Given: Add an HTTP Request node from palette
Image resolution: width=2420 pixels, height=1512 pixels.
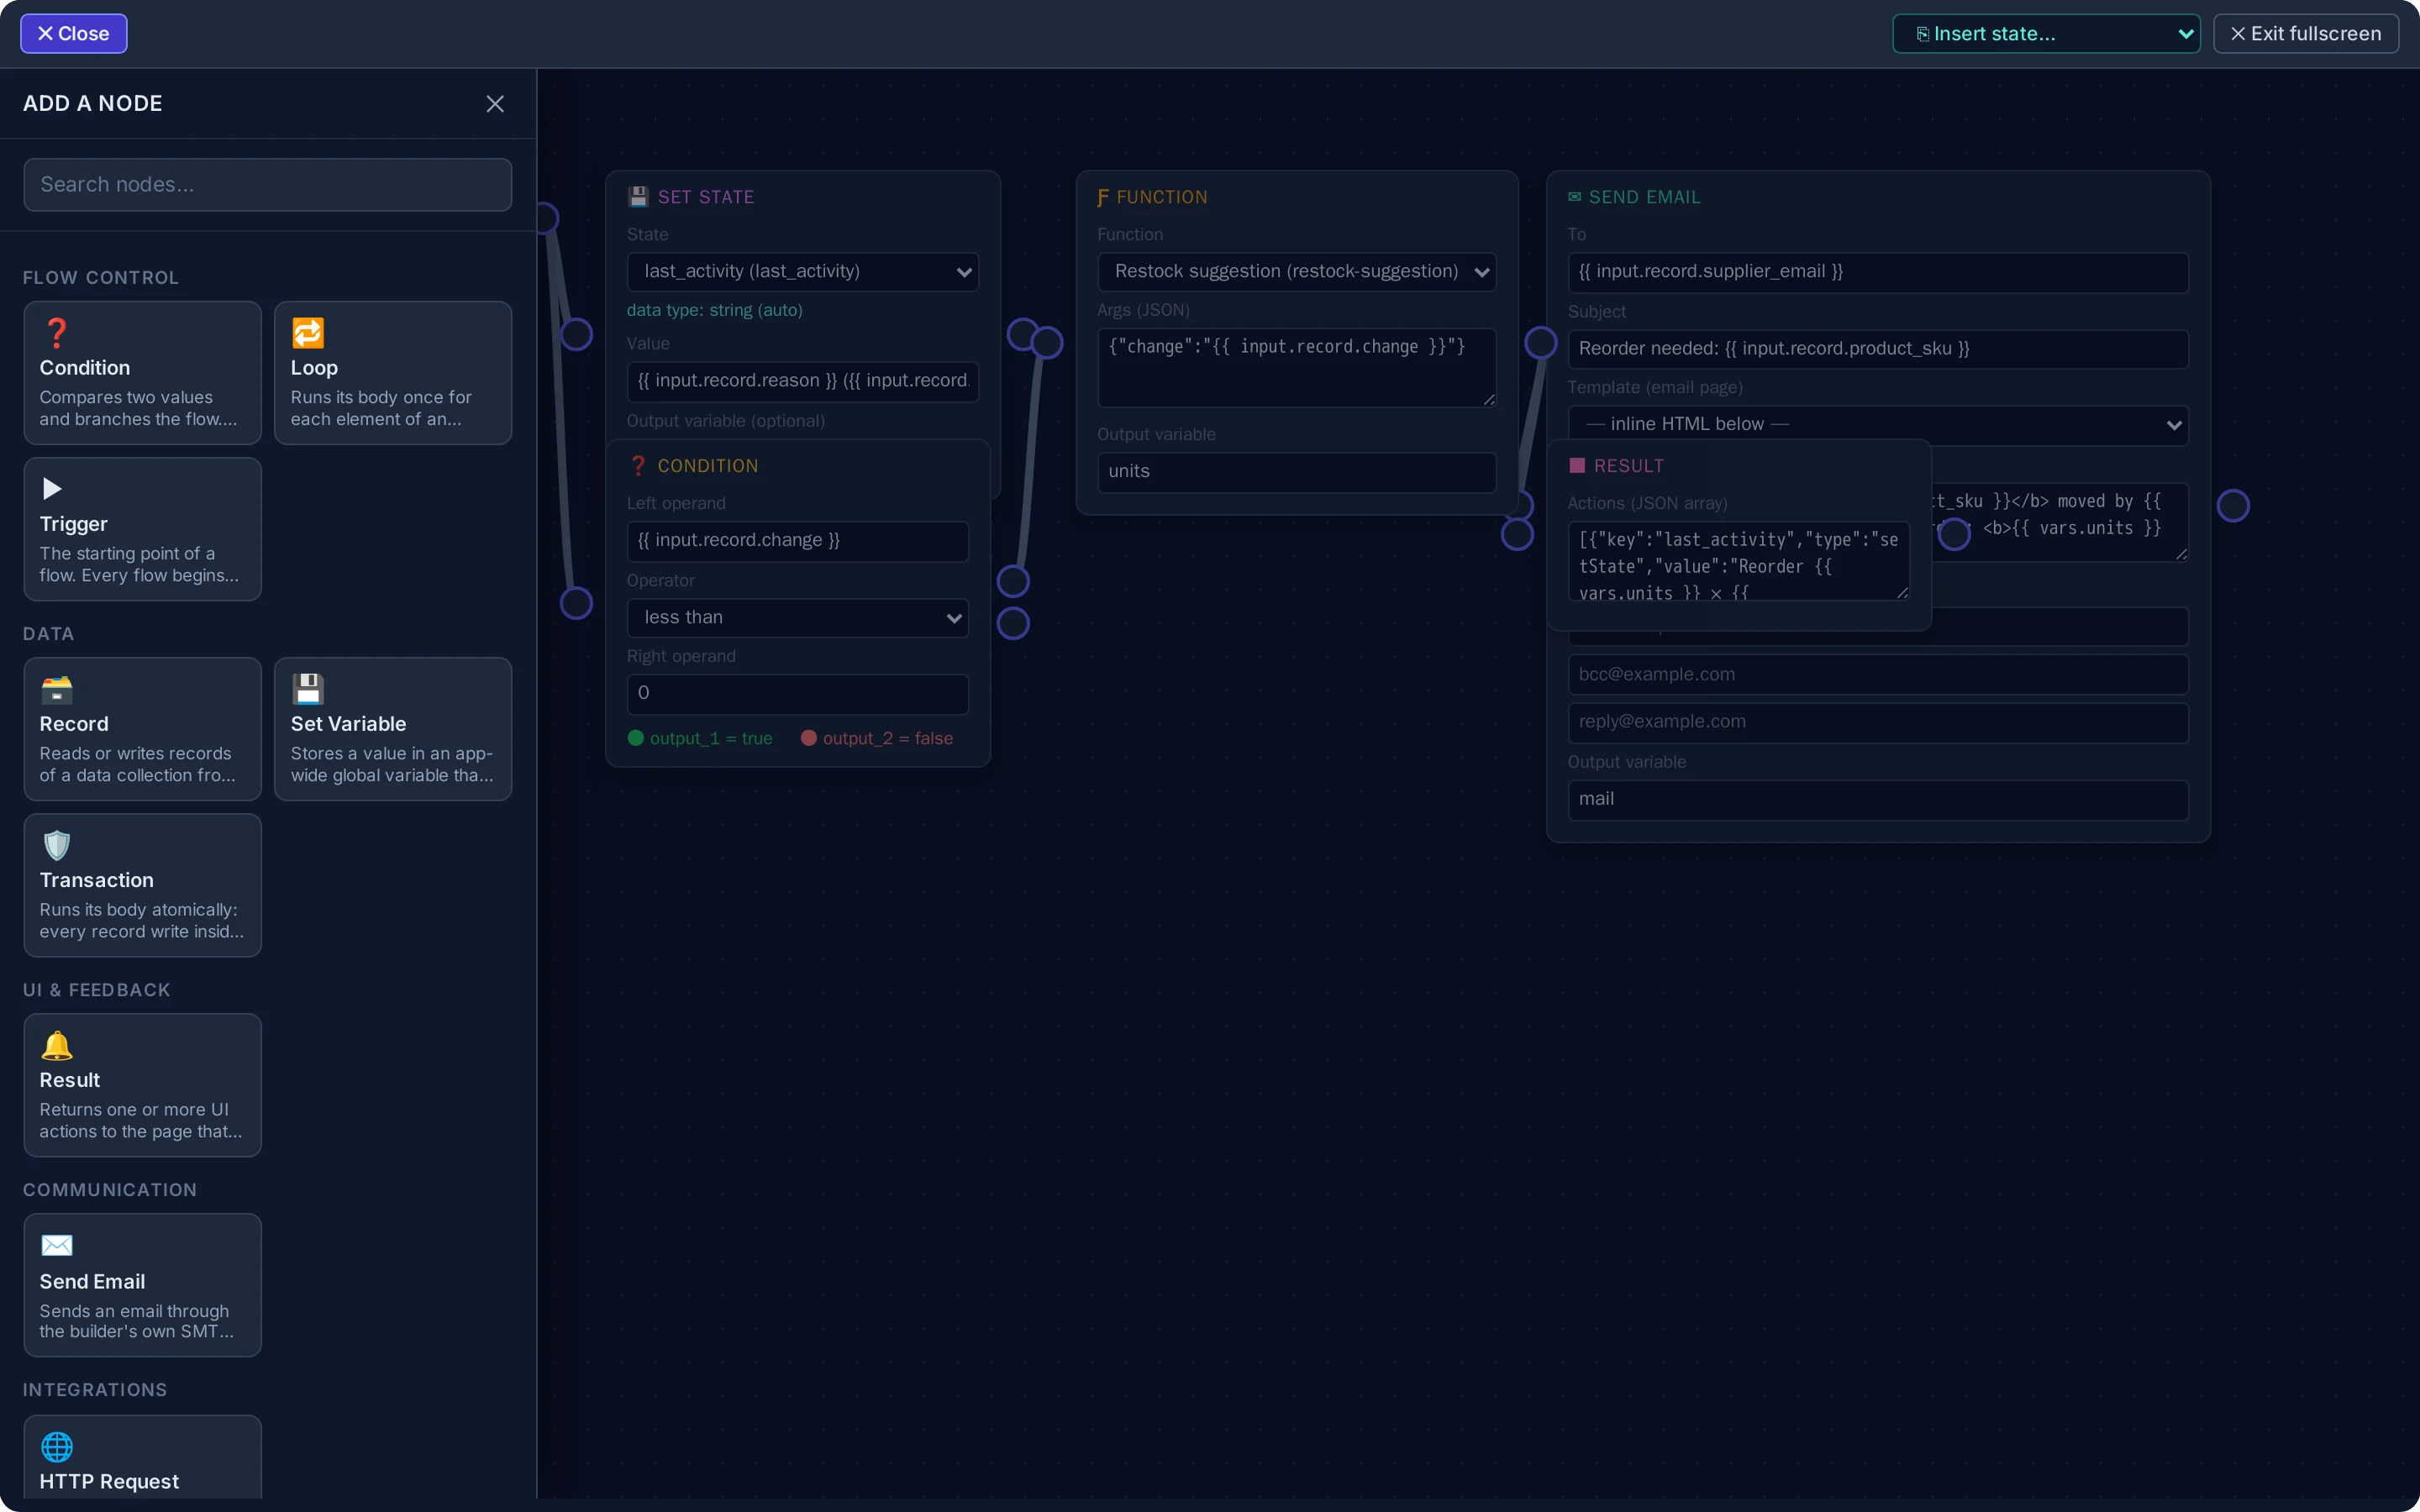Looking at the screenshot, I should coord(142,1457).
